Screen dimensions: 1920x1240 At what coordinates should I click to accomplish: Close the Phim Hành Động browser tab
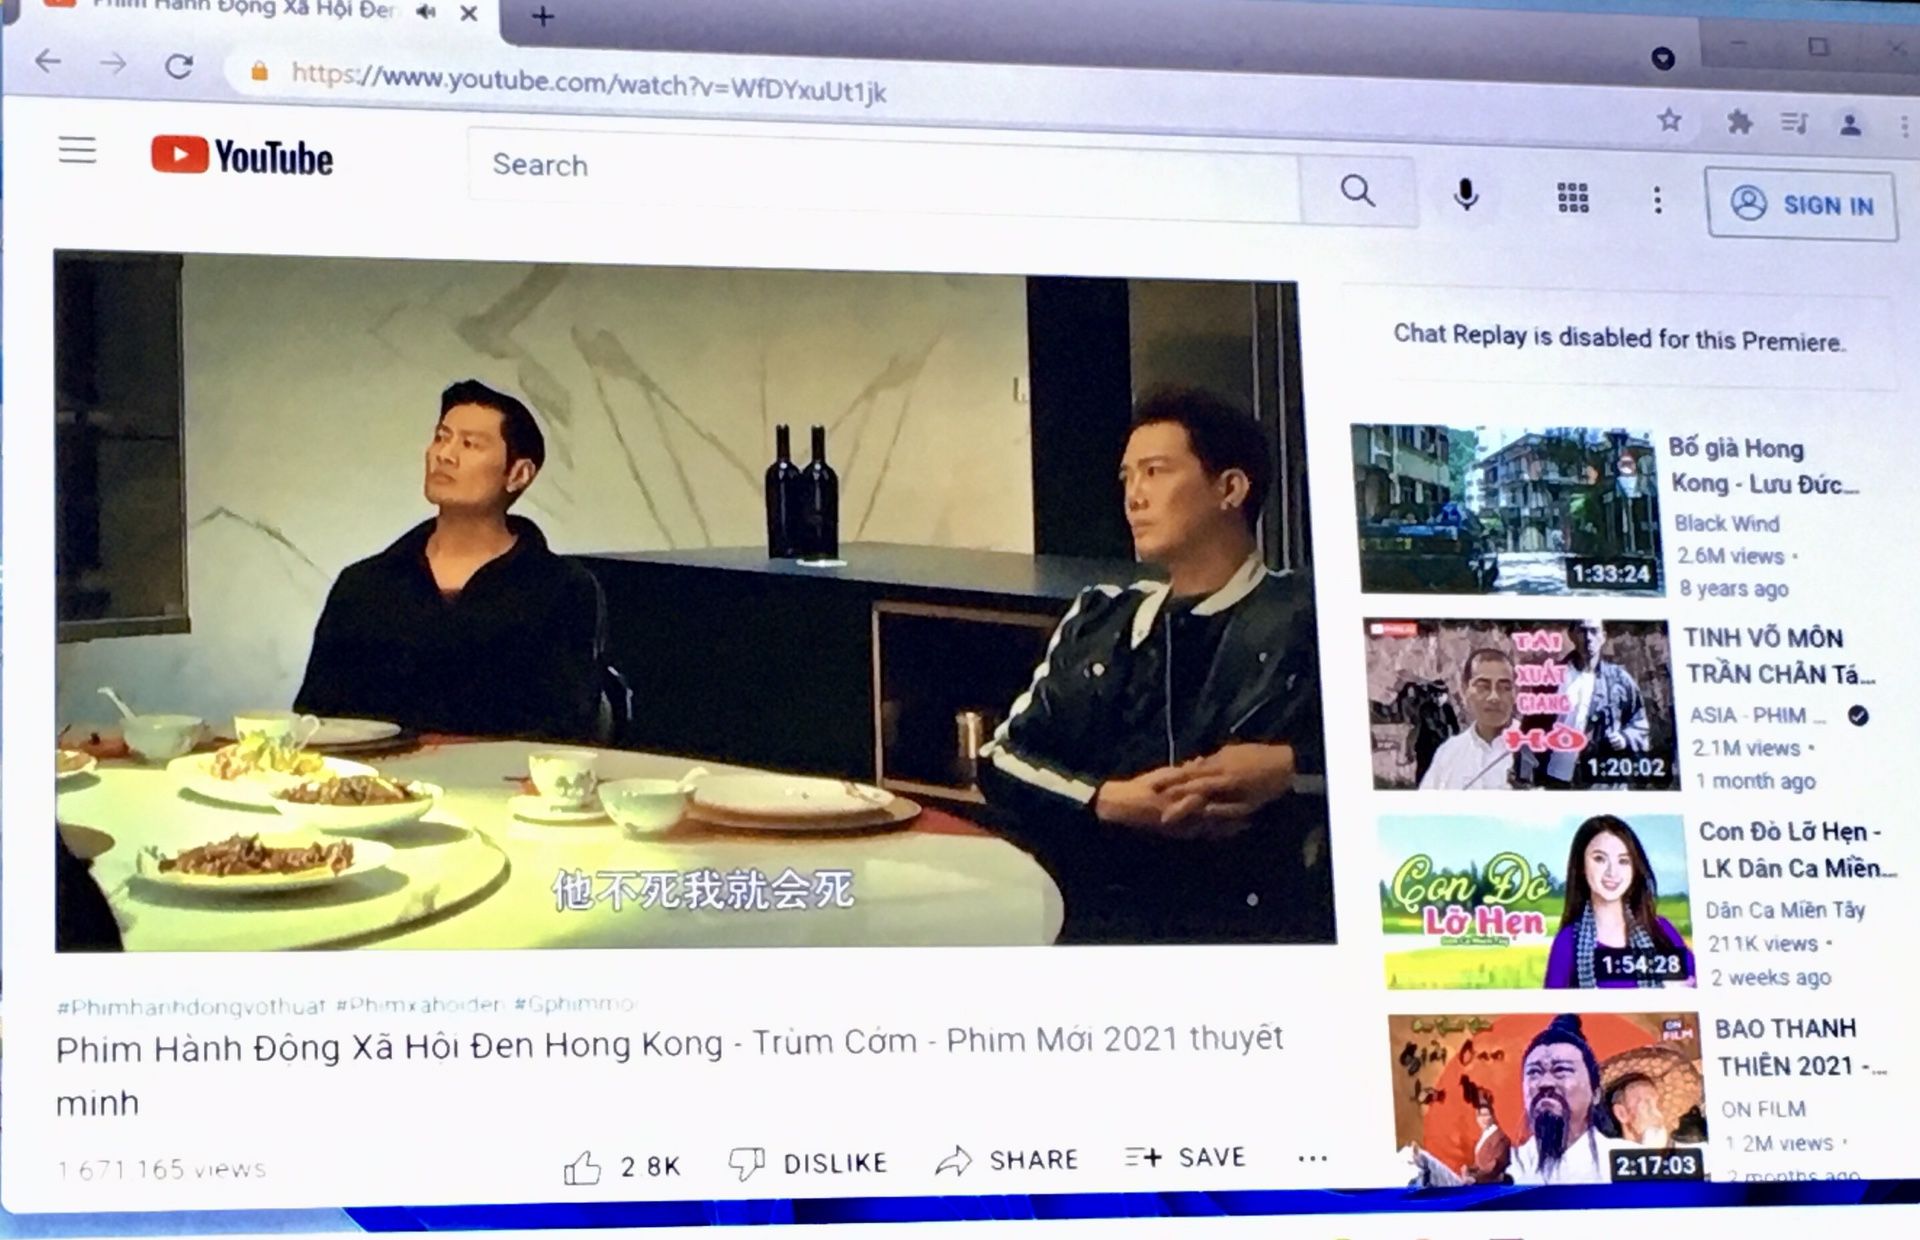click(x=469, y=14)
